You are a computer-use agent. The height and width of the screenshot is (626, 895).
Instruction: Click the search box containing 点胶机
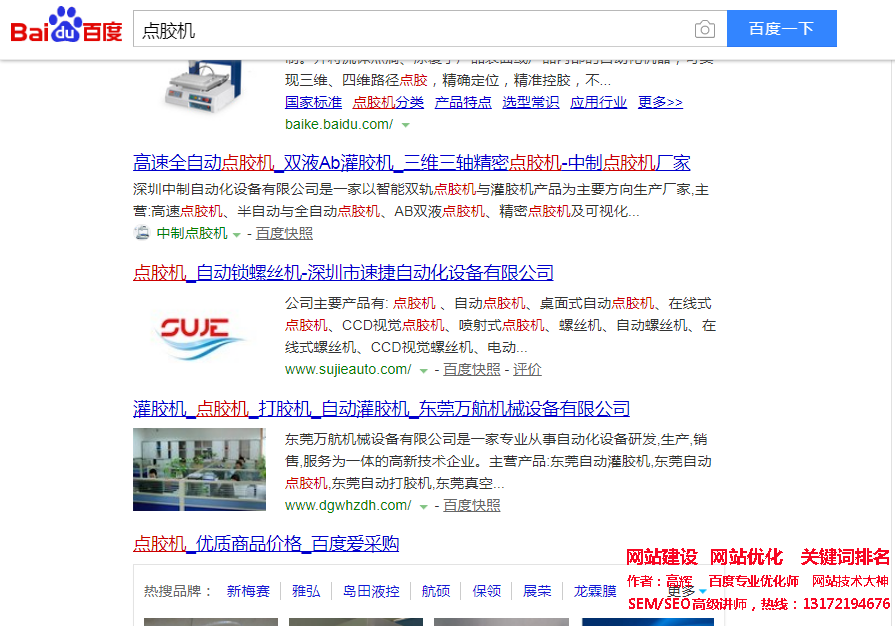click(x=410, y=29)
